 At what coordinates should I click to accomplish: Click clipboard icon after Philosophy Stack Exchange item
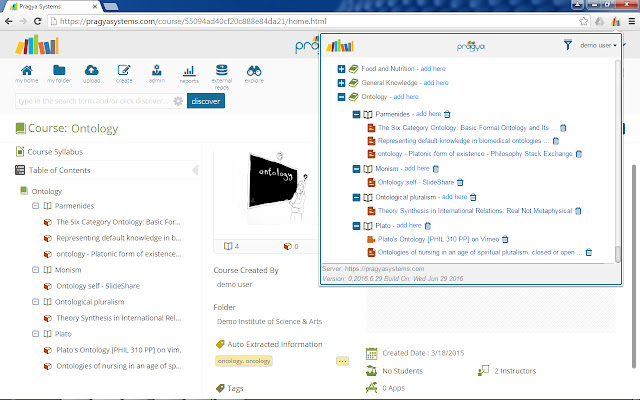tap(578, 154)
